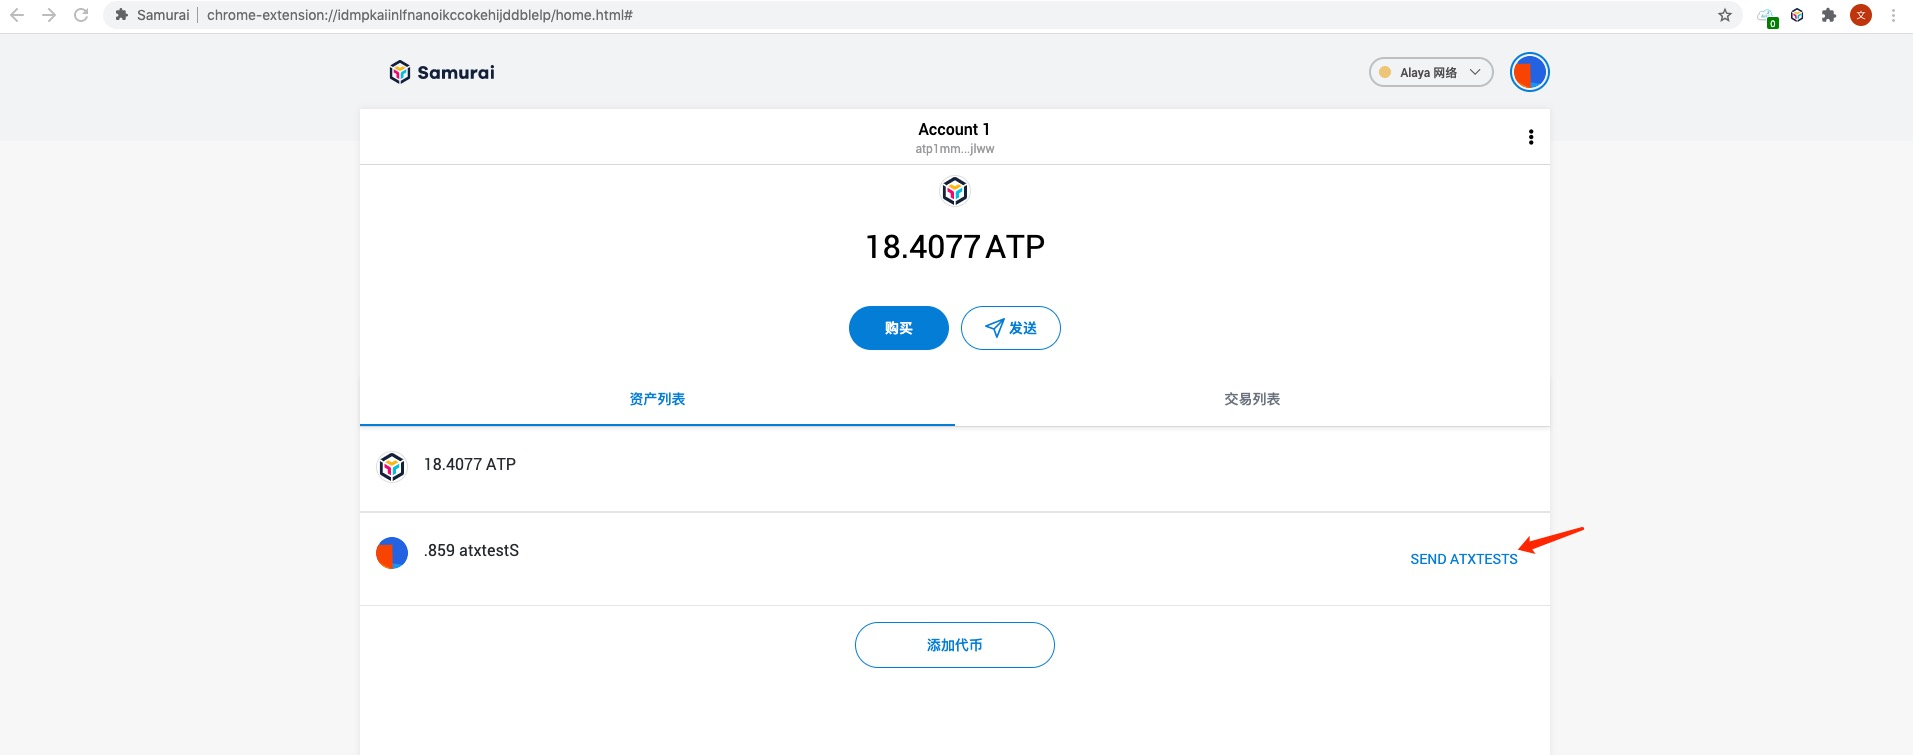Click the Samurai extension icon in toolbar
The width and height of the screenshot is (1913, 755).
1797,15
